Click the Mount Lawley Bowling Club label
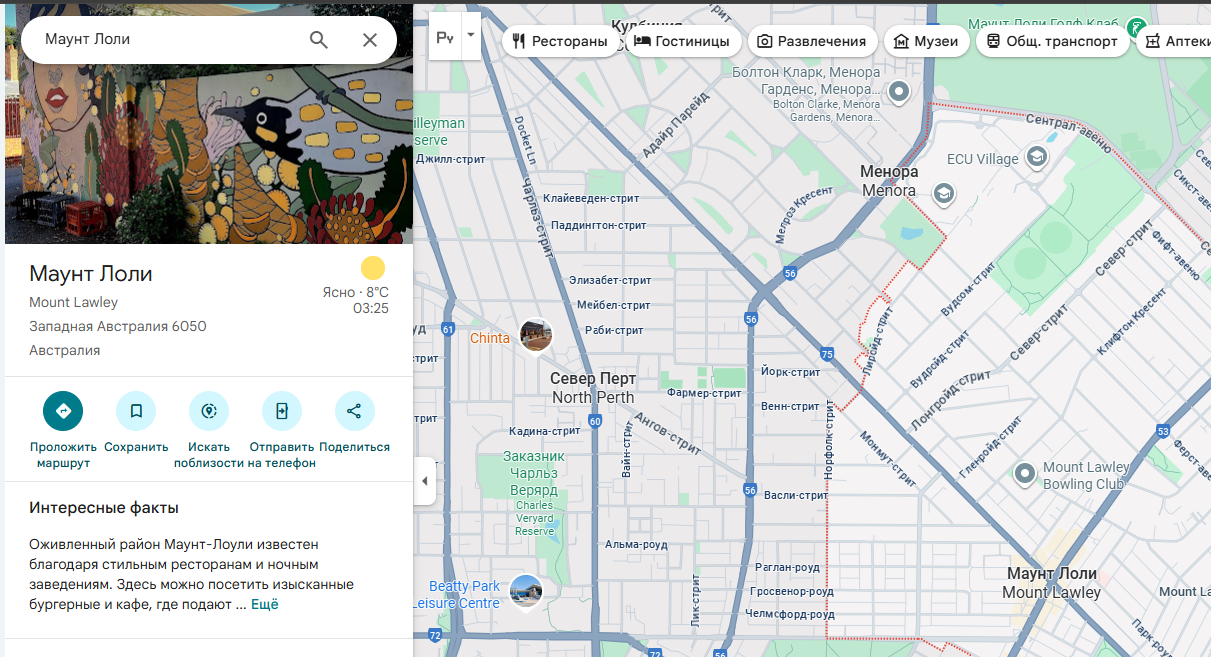The width and height of the screenshot is (1211, 657). tap(1087, 475)
